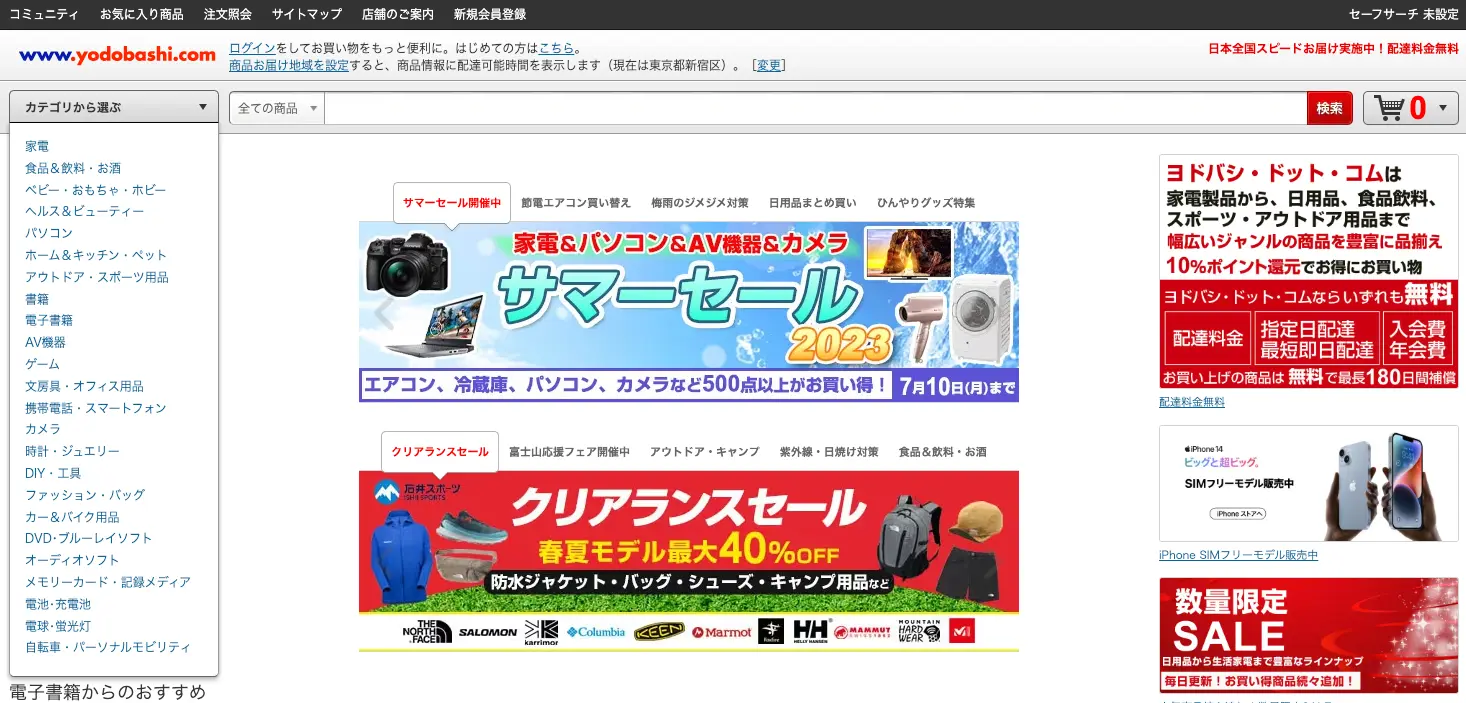Viewport: 1466px width, 703px height.
Task: Switch to 日用品まとめ買い tab
Action: [x=812, y=203]
